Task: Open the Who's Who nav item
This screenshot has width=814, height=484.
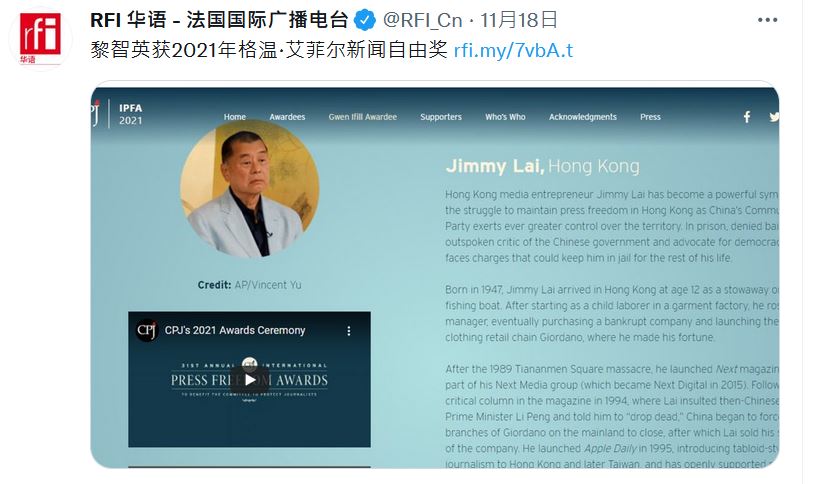Action: point(505,117)
